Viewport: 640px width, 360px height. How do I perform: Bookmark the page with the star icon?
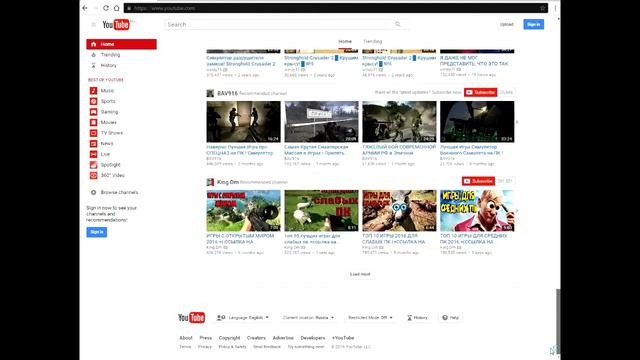click(542, 8)
